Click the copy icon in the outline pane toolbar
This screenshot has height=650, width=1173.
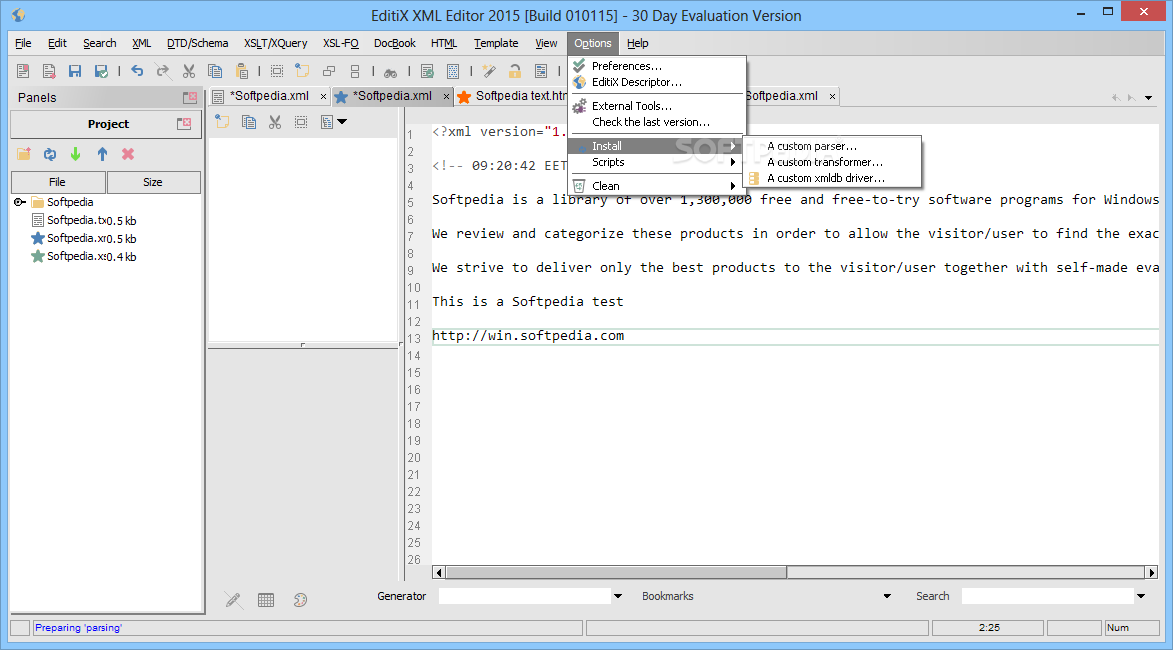click(x=249, y=122)
